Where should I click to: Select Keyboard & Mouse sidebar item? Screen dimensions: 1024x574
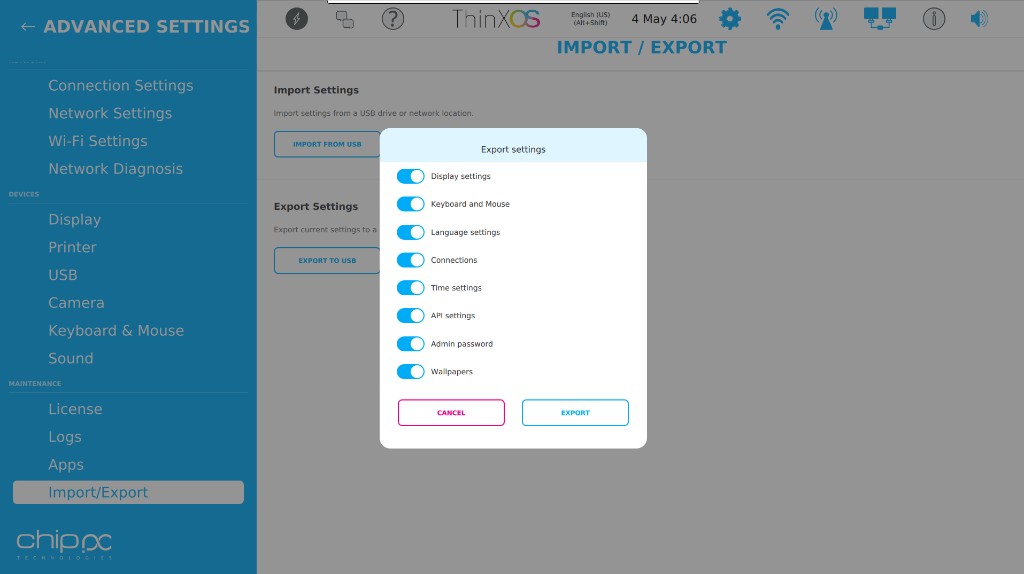(116, 330)
